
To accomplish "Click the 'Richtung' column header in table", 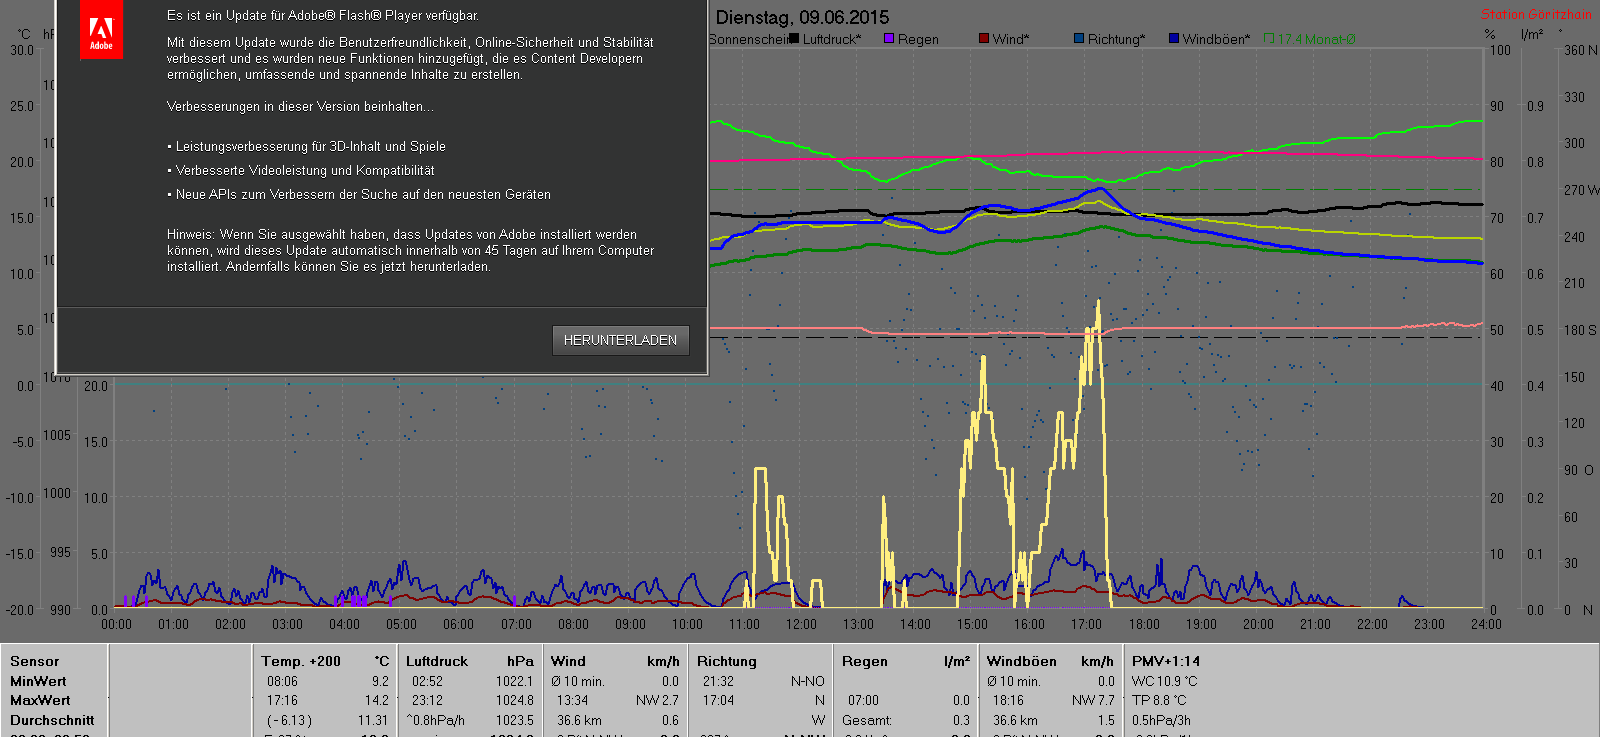I will click(x=727, y=661).
